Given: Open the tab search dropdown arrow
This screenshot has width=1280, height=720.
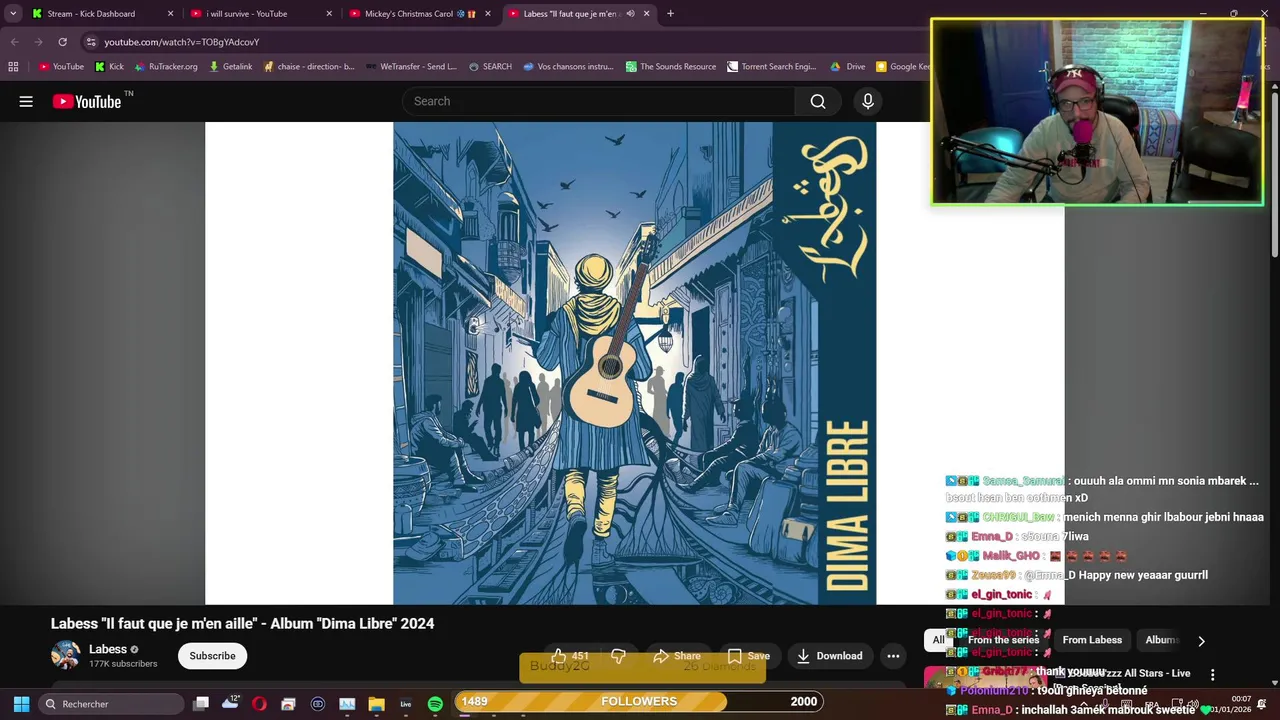Looking at the screenshot, I should click(x=13, y=14).
